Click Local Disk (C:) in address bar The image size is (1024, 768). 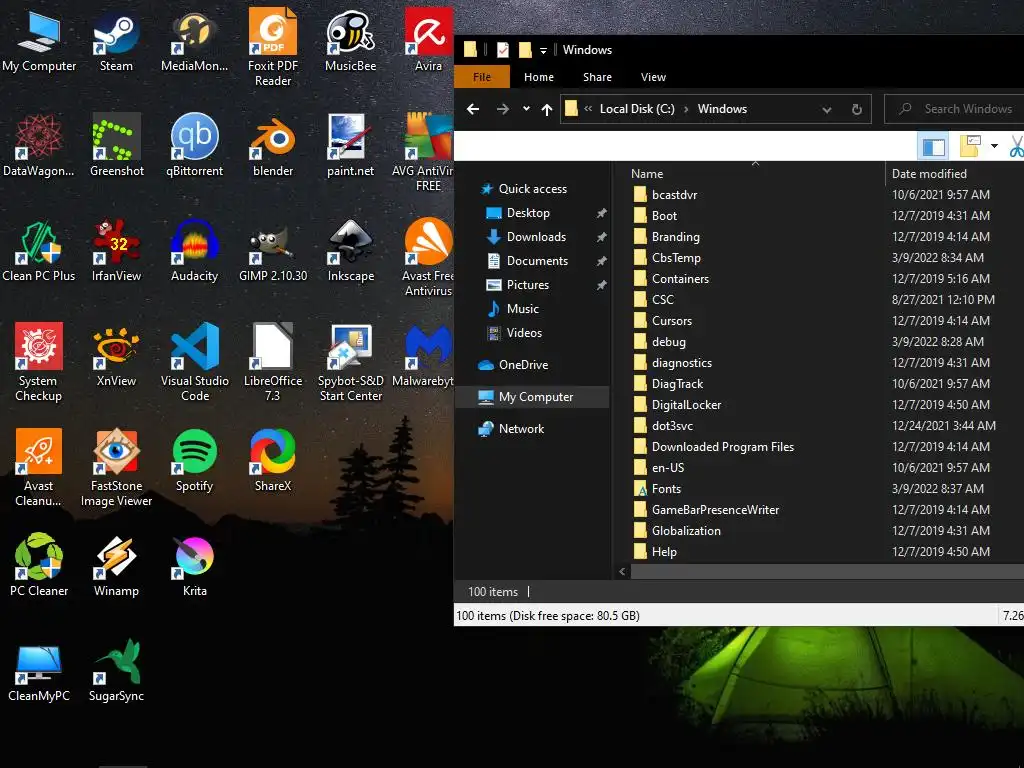[637, 109]
